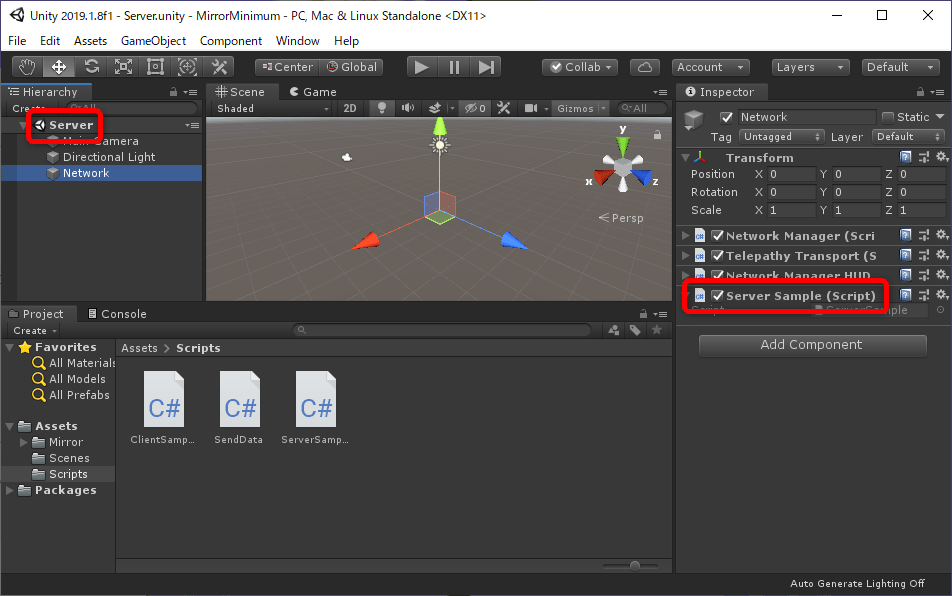Open the Tag Untagged dropdown
Image resolution: width=952 pixels, height=596 pixels.
tap(781, 137)
